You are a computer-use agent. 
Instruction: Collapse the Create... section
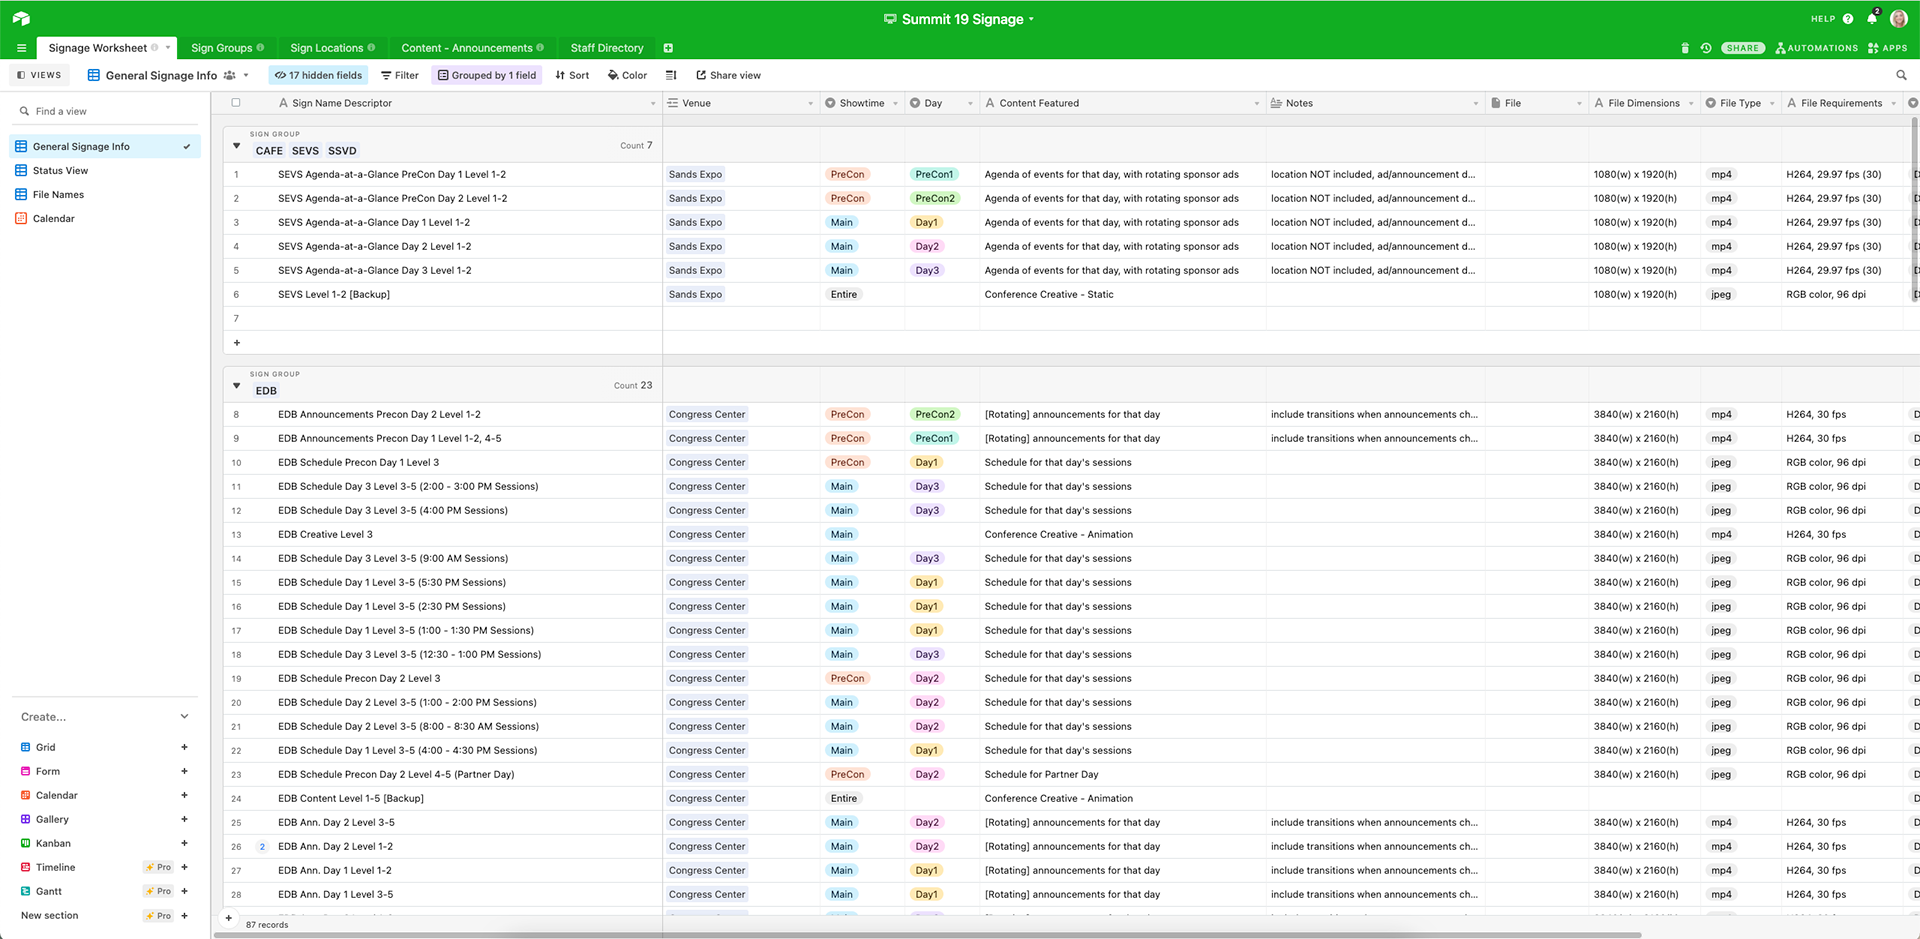tap(184, 716)
